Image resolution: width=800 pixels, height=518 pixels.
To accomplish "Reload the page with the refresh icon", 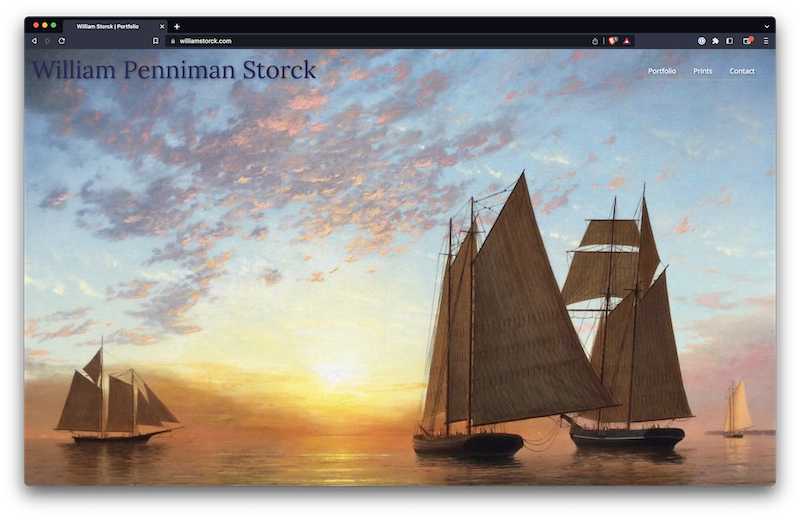I will click(62, 41).
